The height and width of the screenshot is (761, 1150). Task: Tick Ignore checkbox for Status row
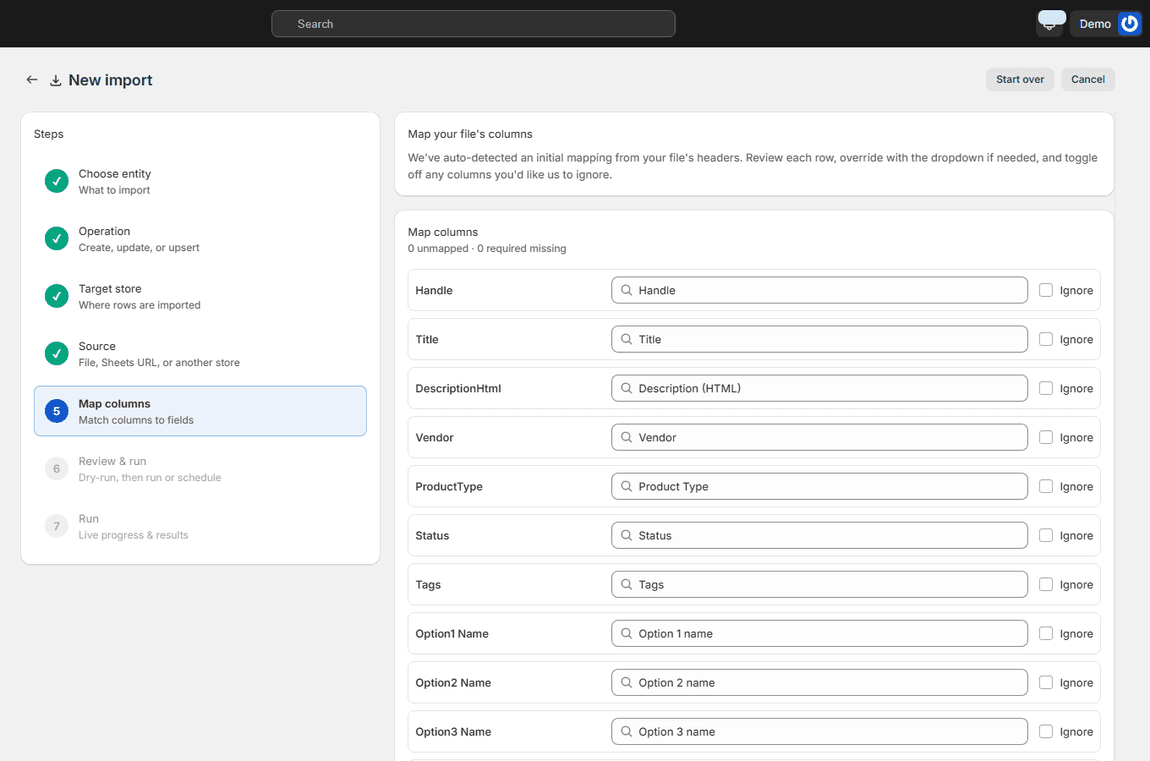(x=1046, y=536)
